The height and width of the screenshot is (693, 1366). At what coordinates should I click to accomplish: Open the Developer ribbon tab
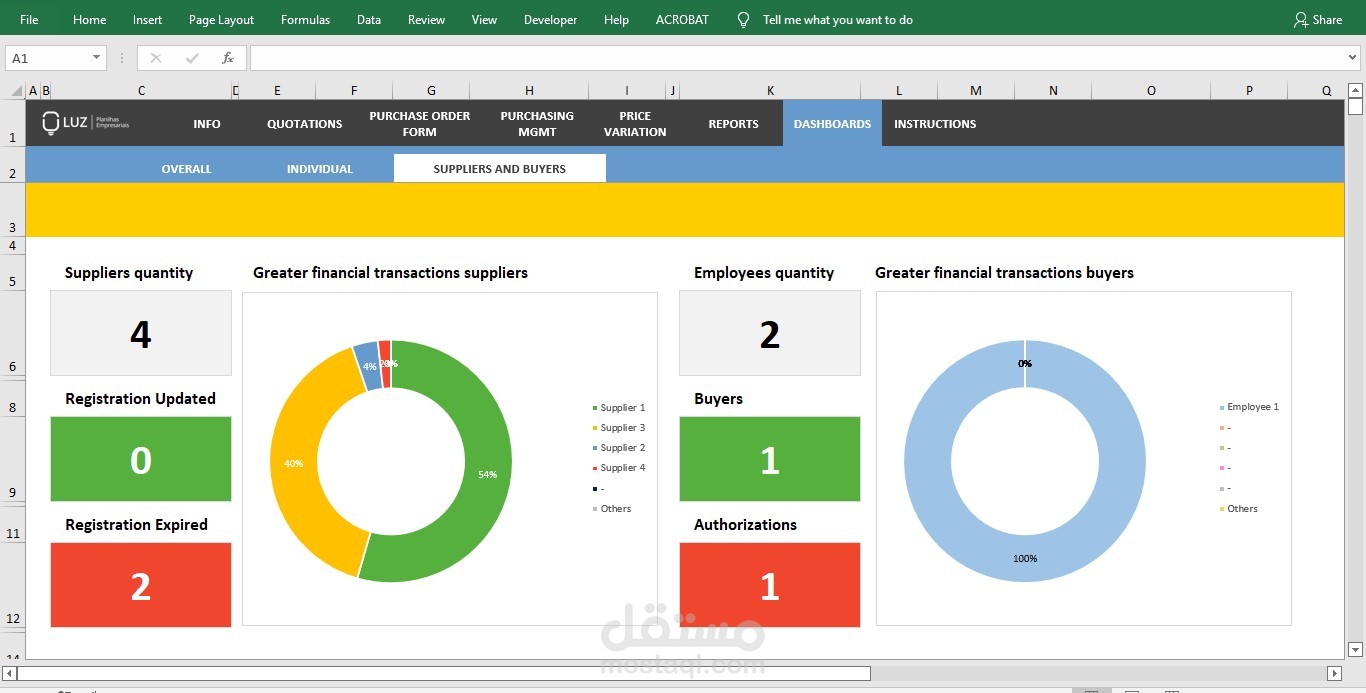click(x=550, y=19)
